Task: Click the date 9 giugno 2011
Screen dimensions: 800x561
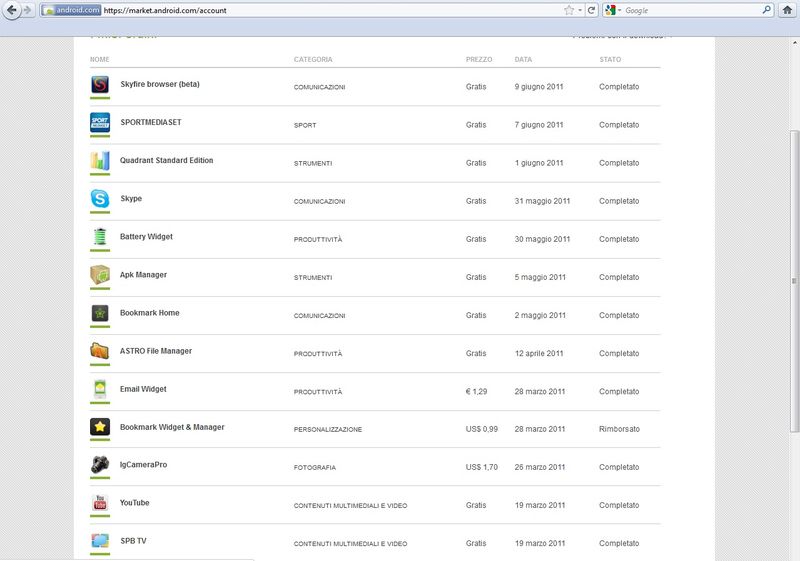Action: click(x=539, y=87)
